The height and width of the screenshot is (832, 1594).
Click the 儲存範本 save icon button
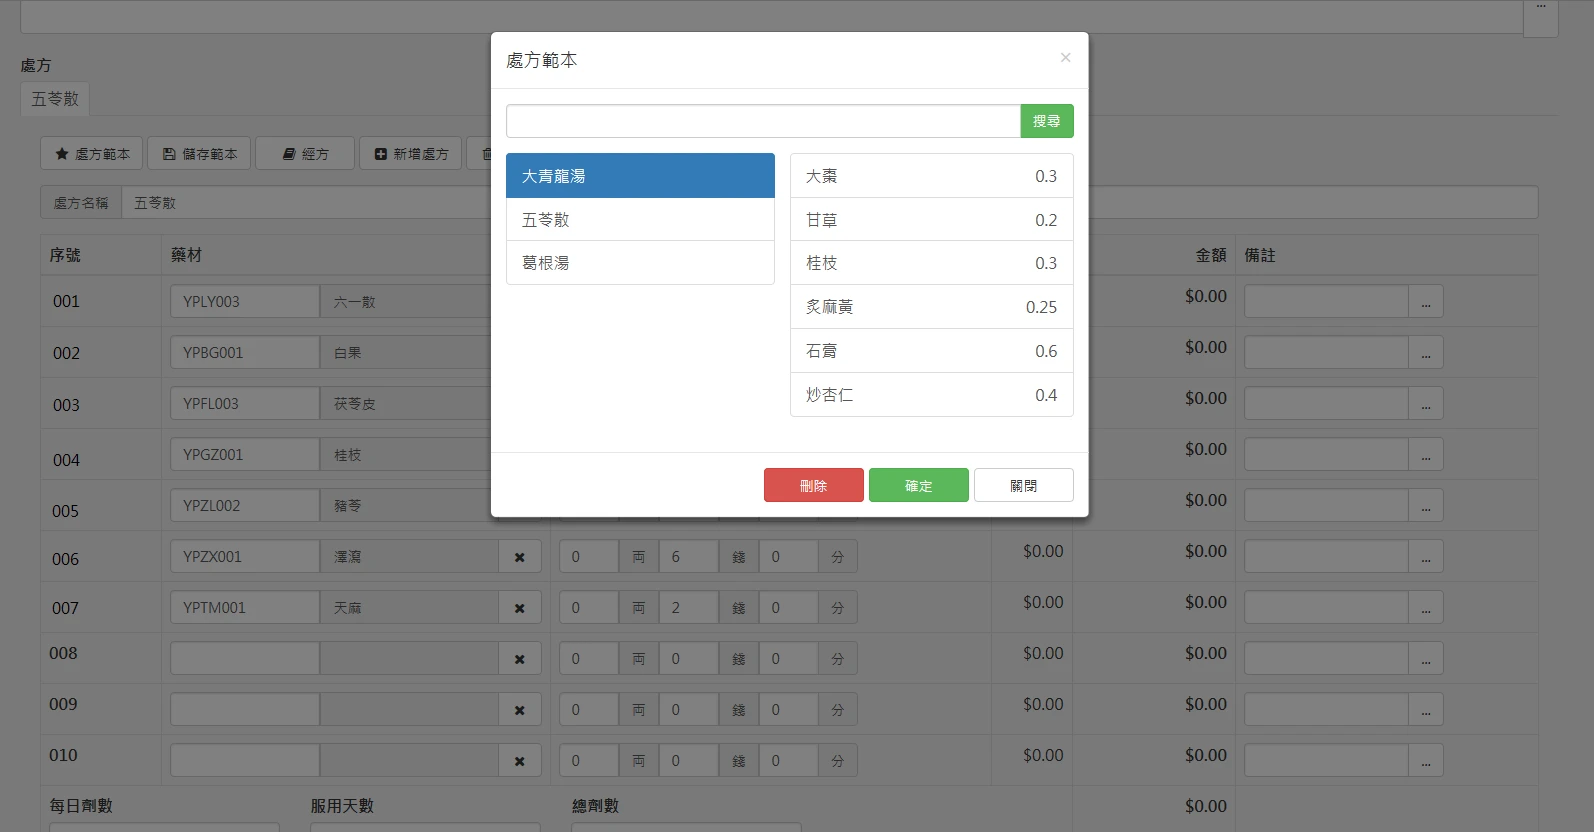click(x=200, y=153)
